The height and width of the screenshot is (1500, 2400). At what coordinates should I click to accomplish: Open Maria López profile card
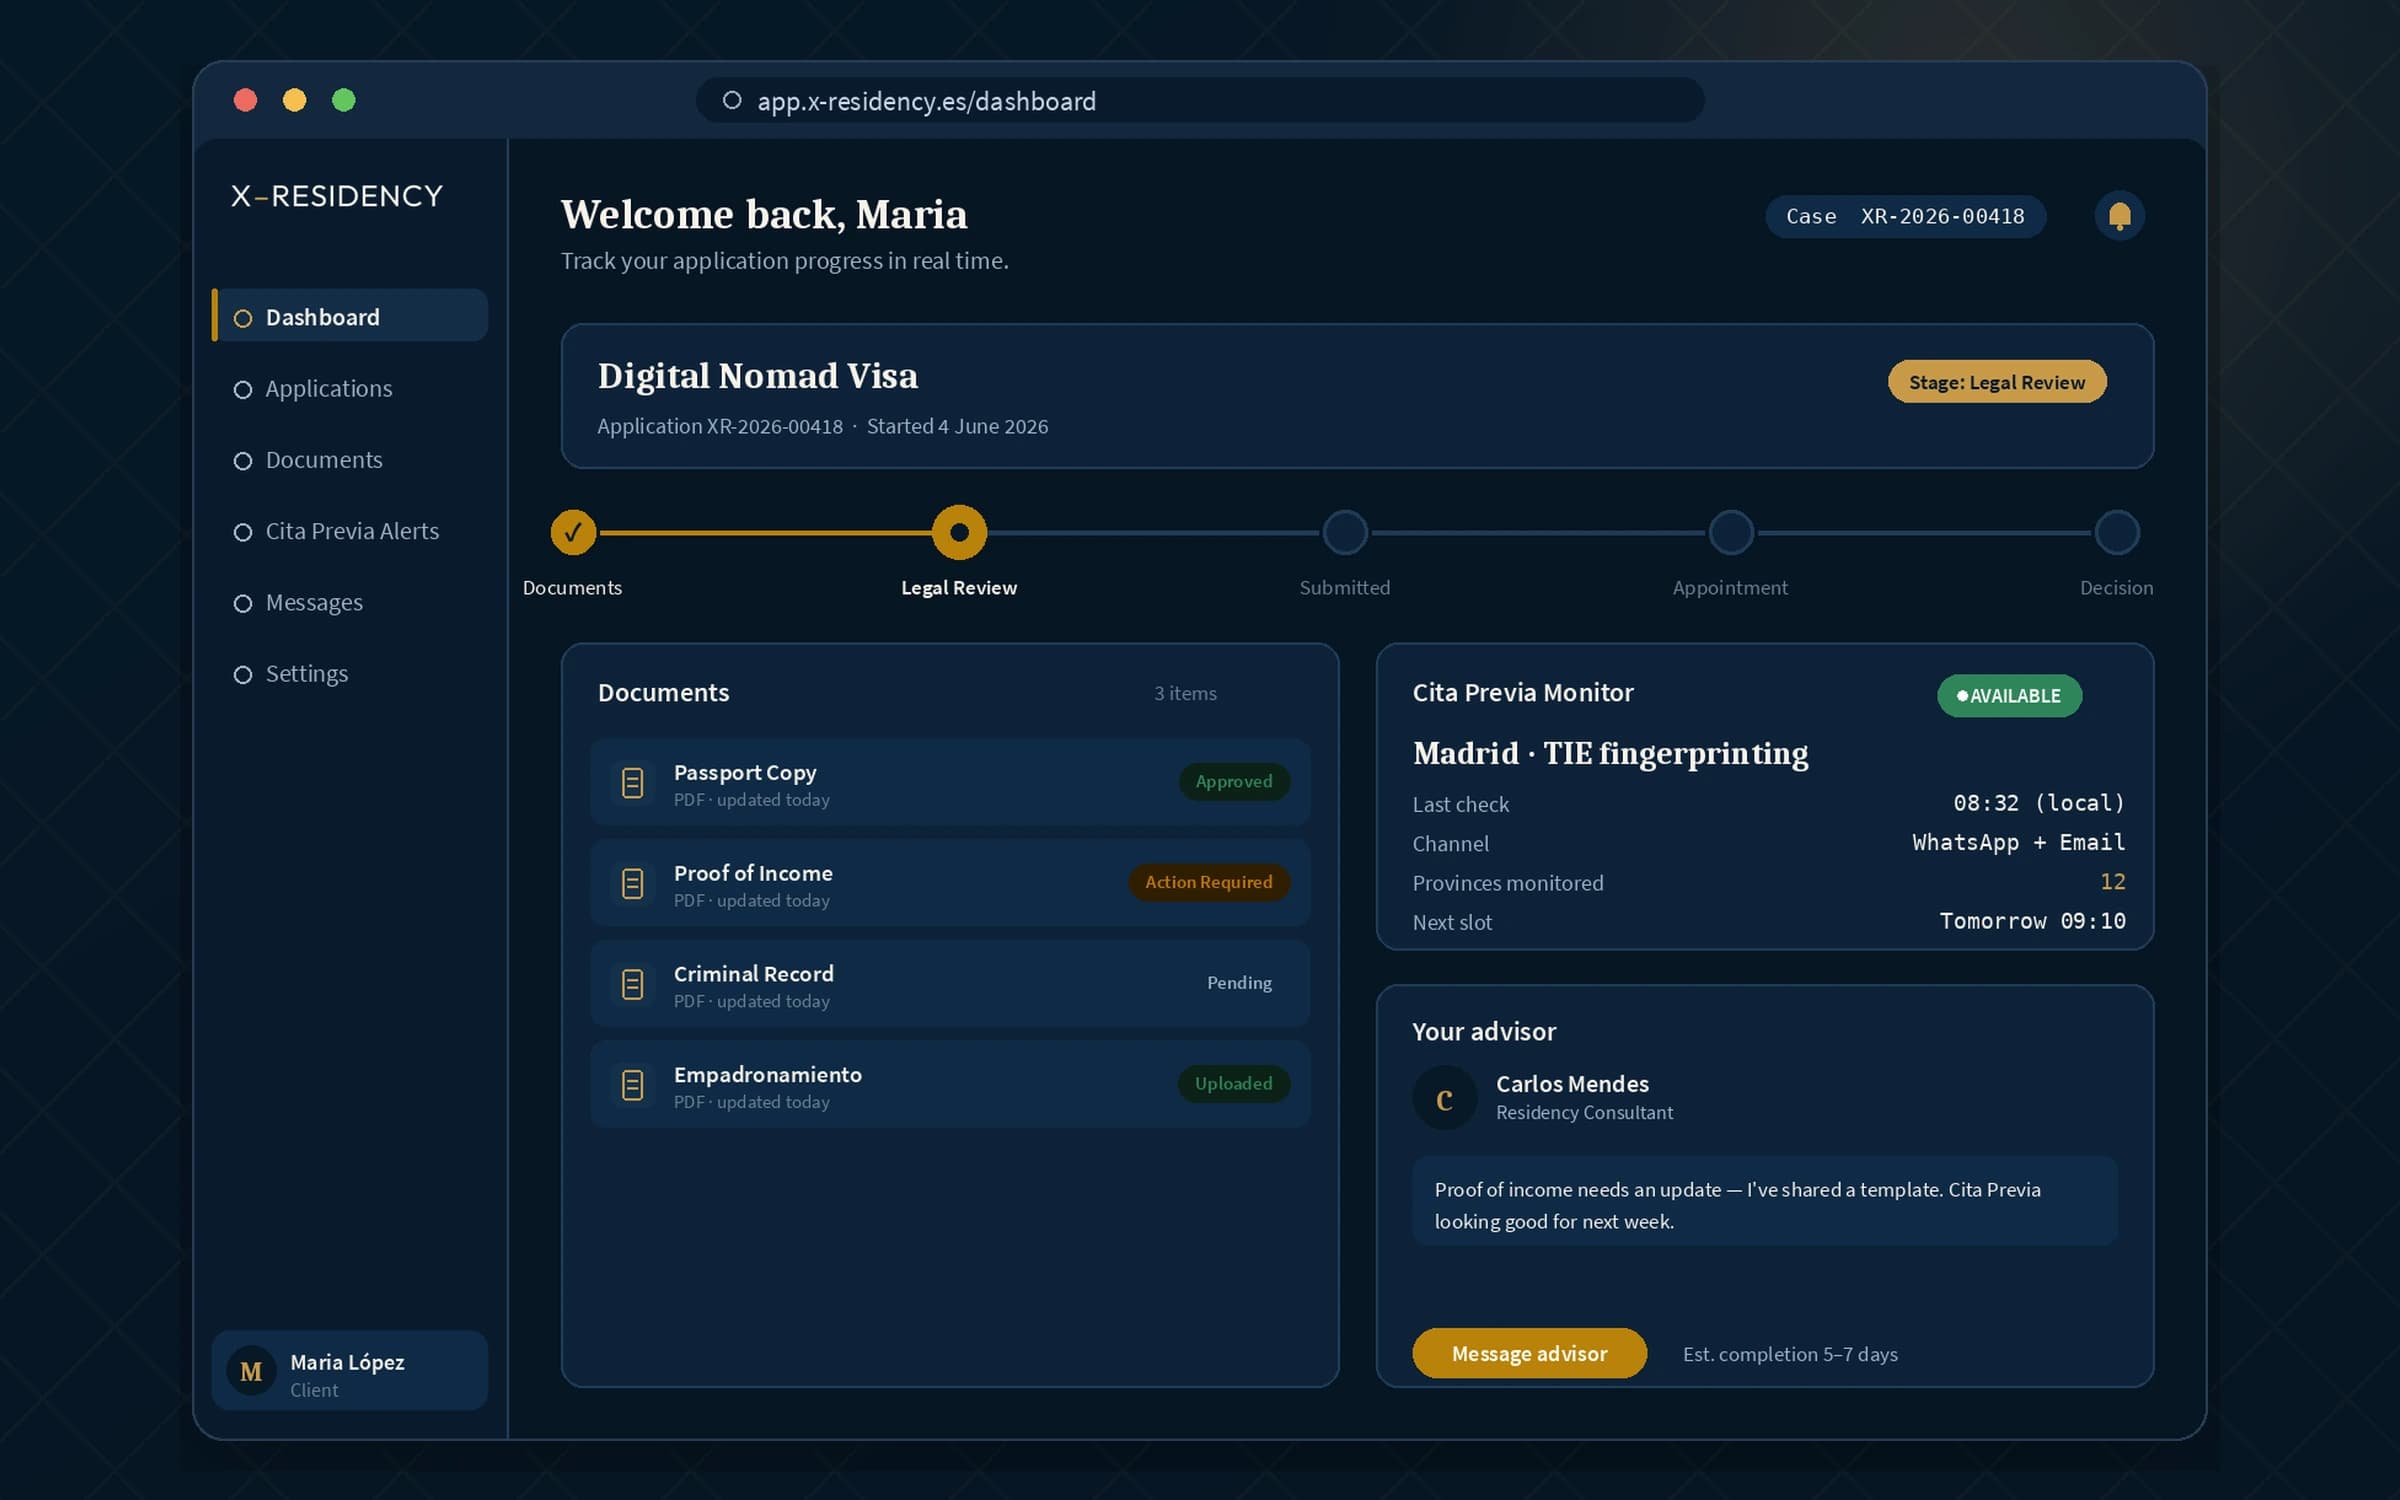click(x=350, y=1371)
